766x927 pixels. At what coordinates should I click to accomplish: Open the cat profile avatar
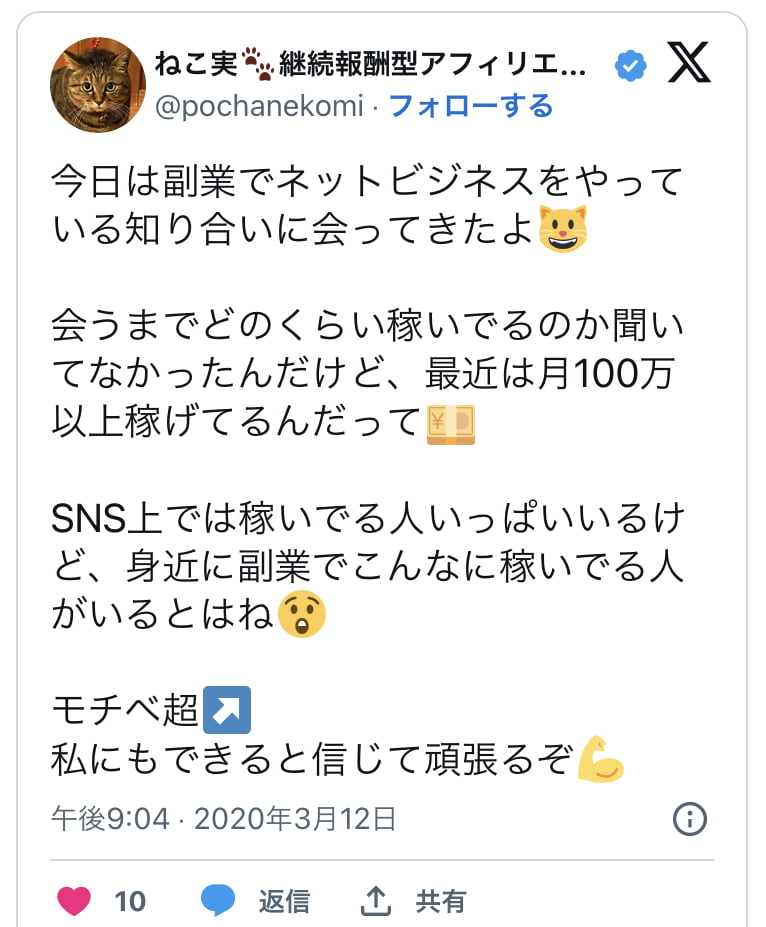point(98,85)
